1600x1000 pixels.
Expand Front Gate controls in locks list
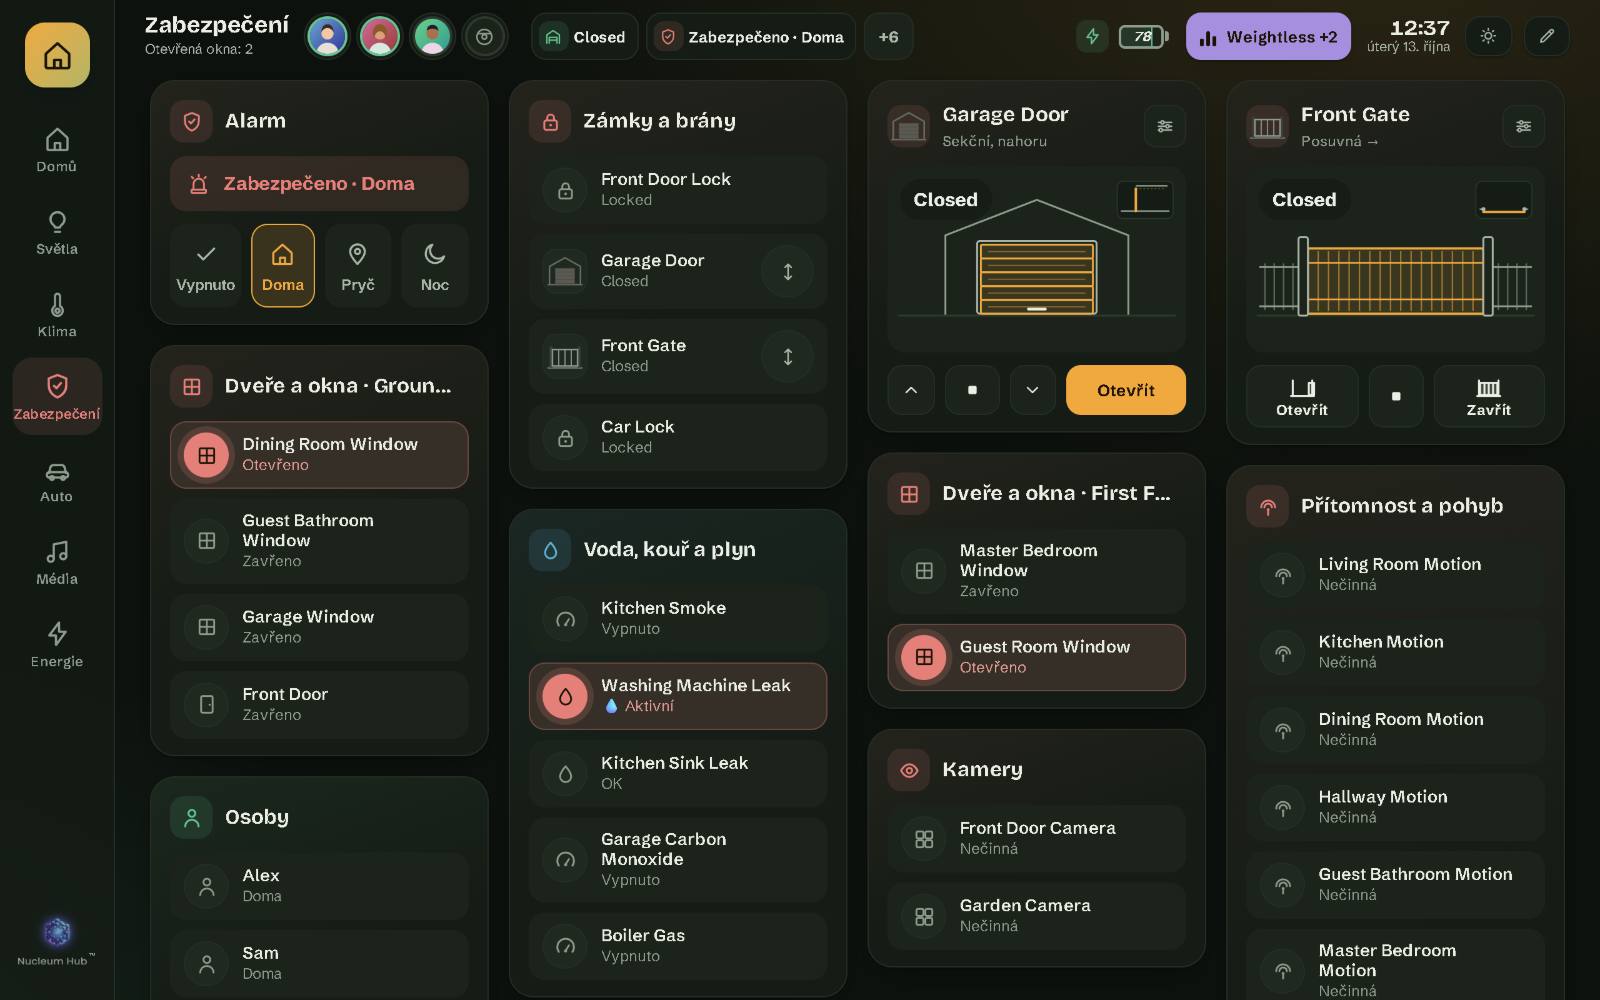click(x=788, y=356)
